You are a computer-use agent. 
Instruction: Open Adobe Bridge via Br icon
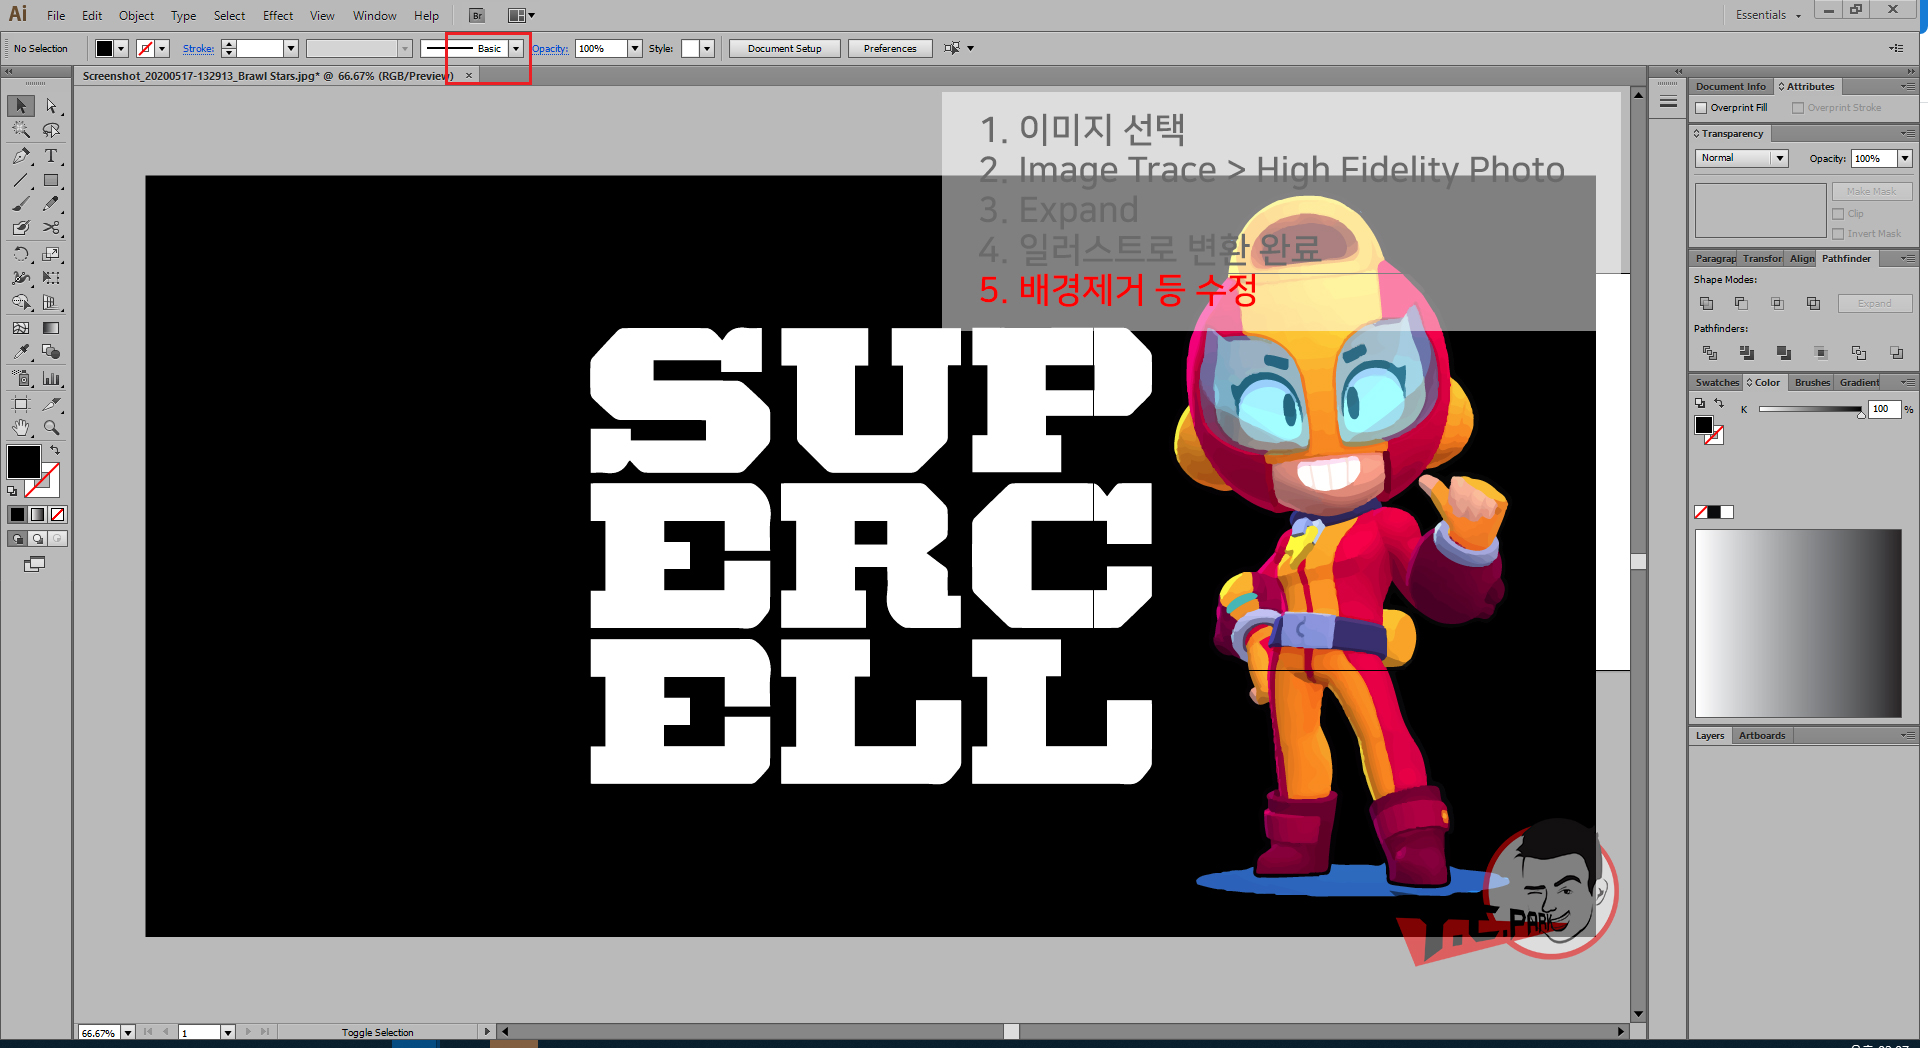pyautogui.click(x=477, y=16)
